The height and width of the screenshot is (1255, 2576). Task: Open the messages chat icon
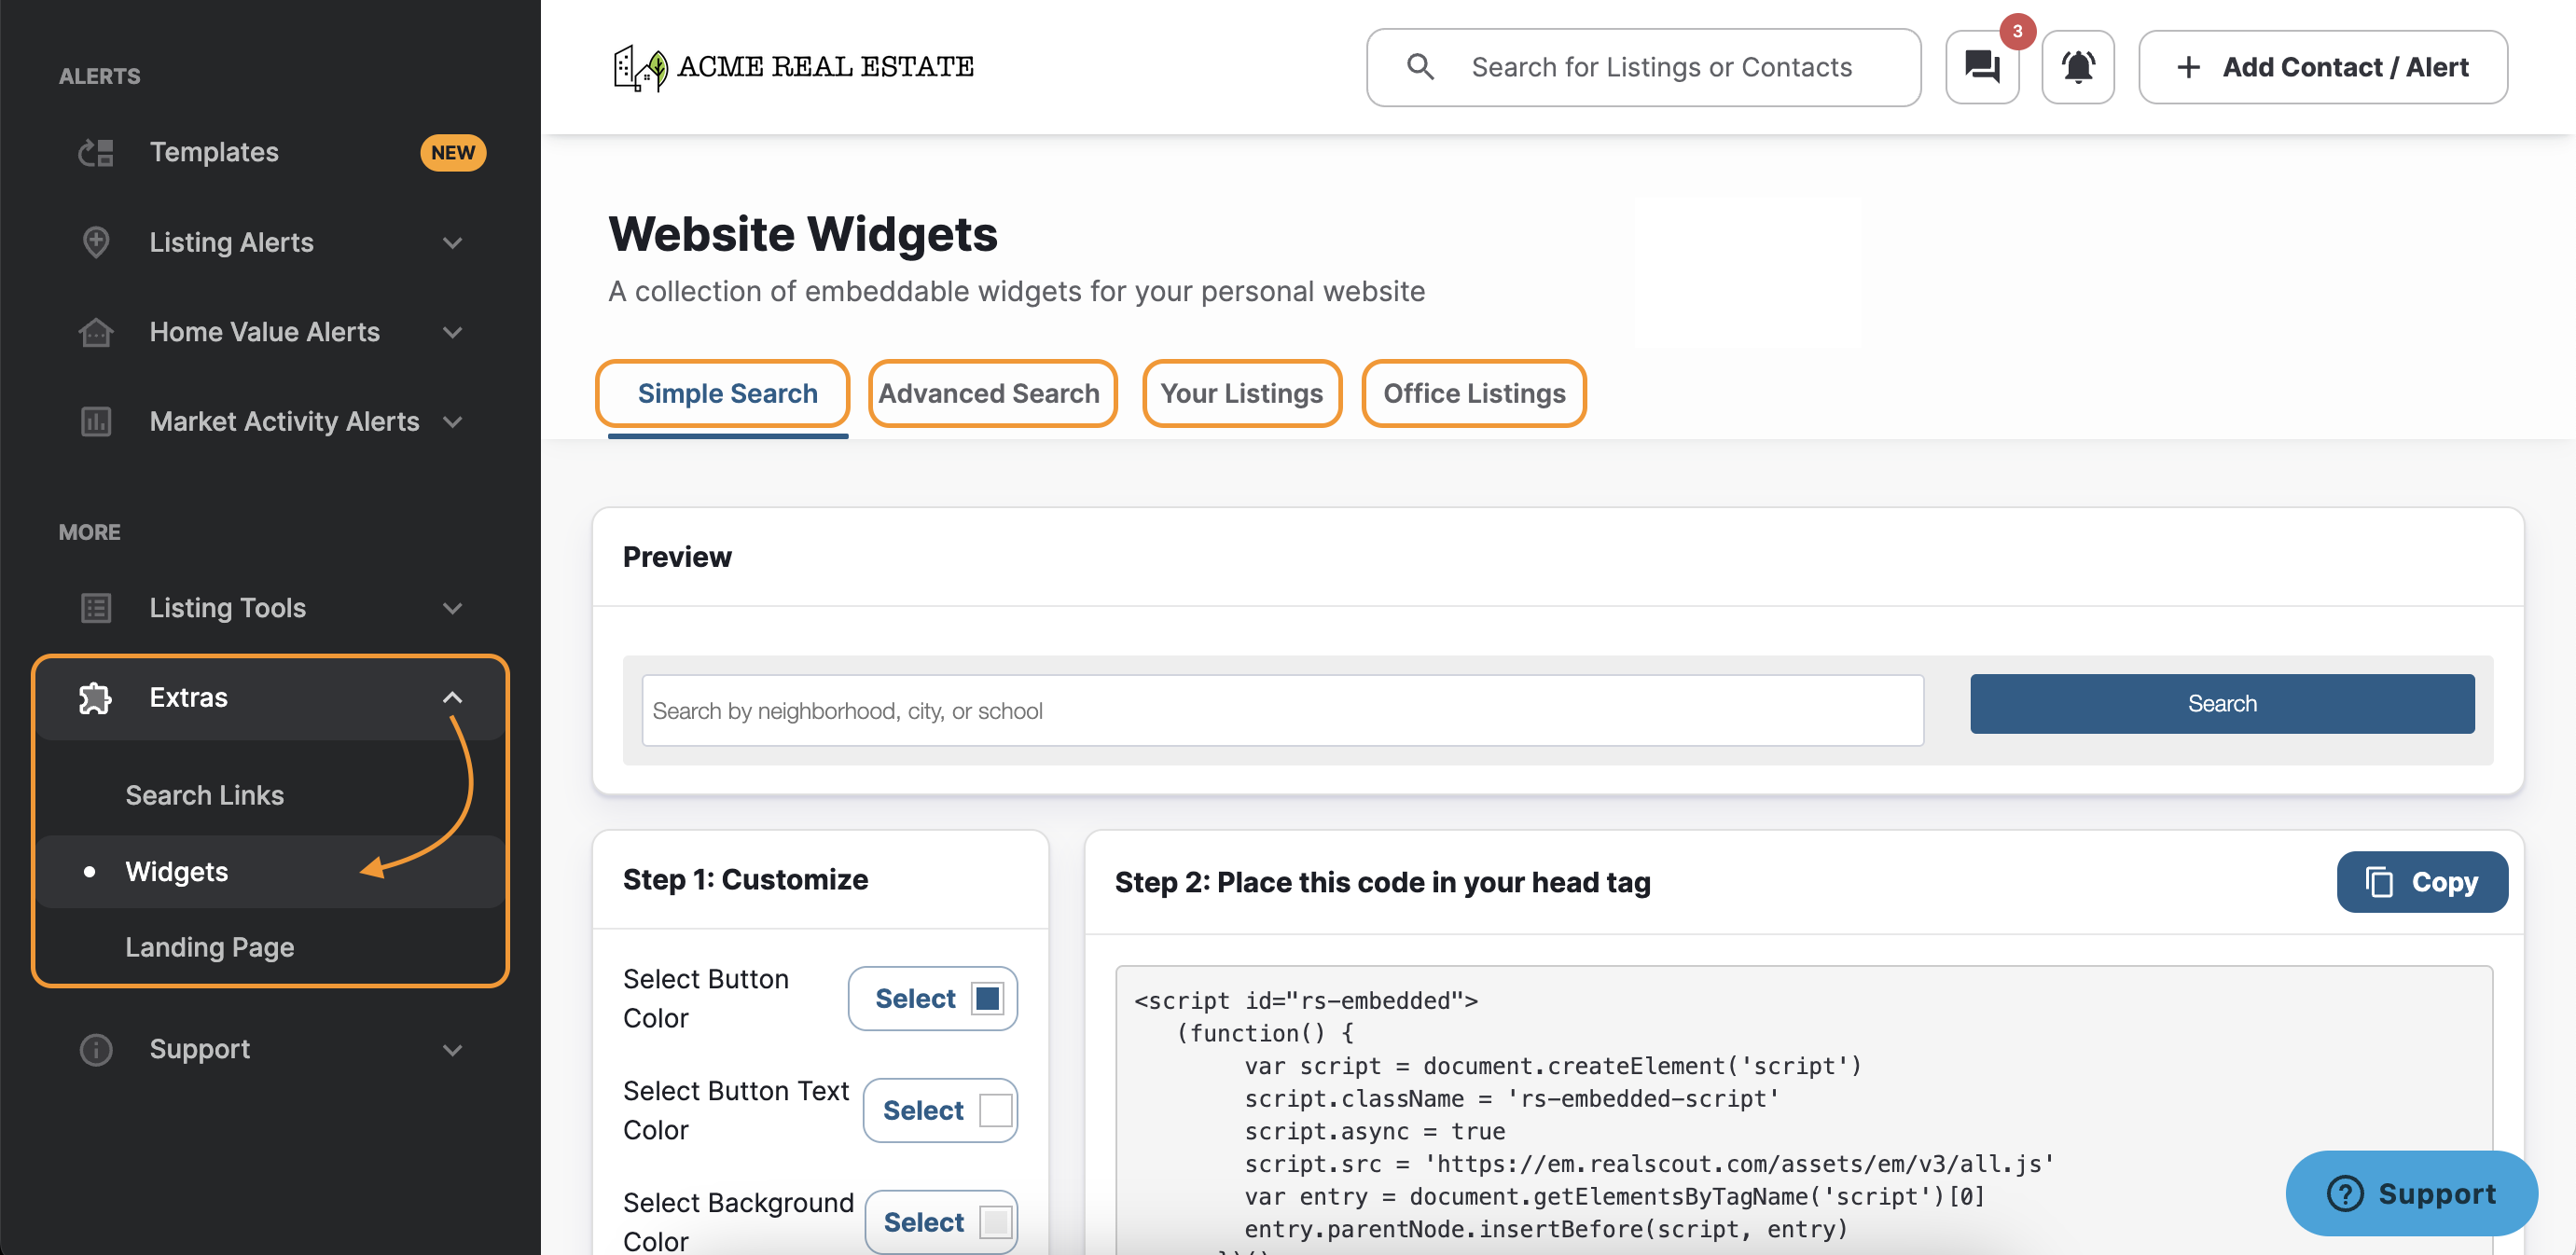click(1982, 67)
